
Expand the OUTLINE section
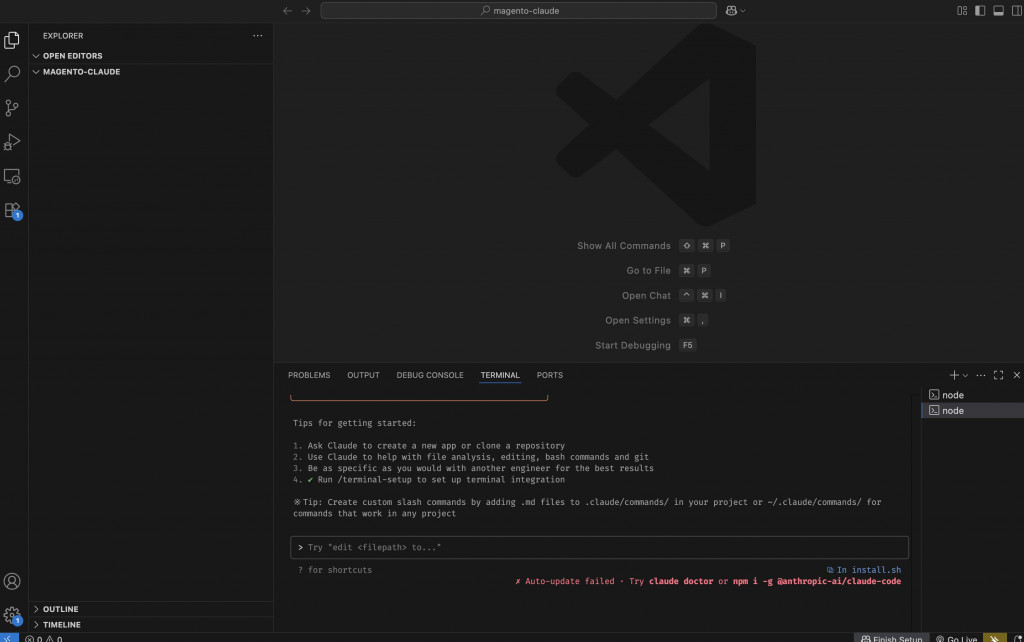point(151,609)
